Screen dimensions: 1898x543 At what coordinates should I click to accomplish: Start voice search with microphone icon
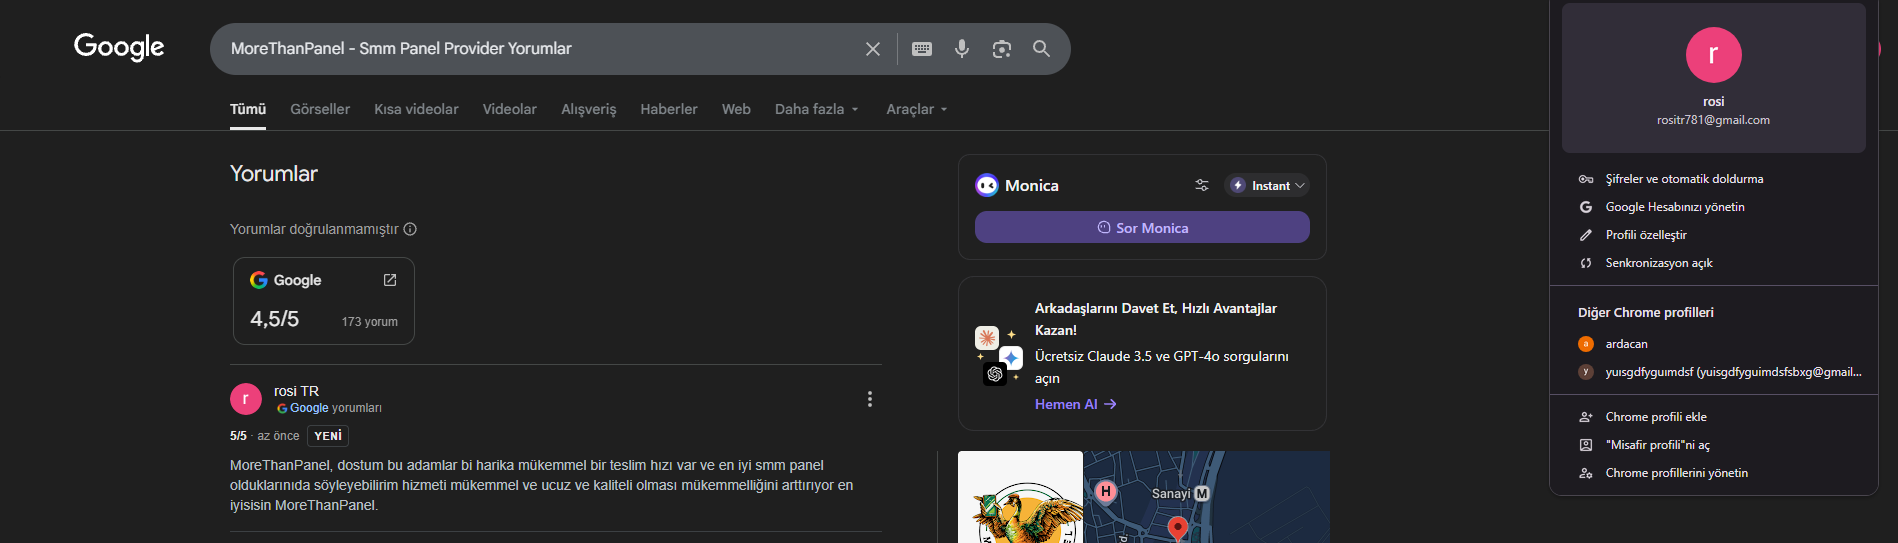[962, 49]
